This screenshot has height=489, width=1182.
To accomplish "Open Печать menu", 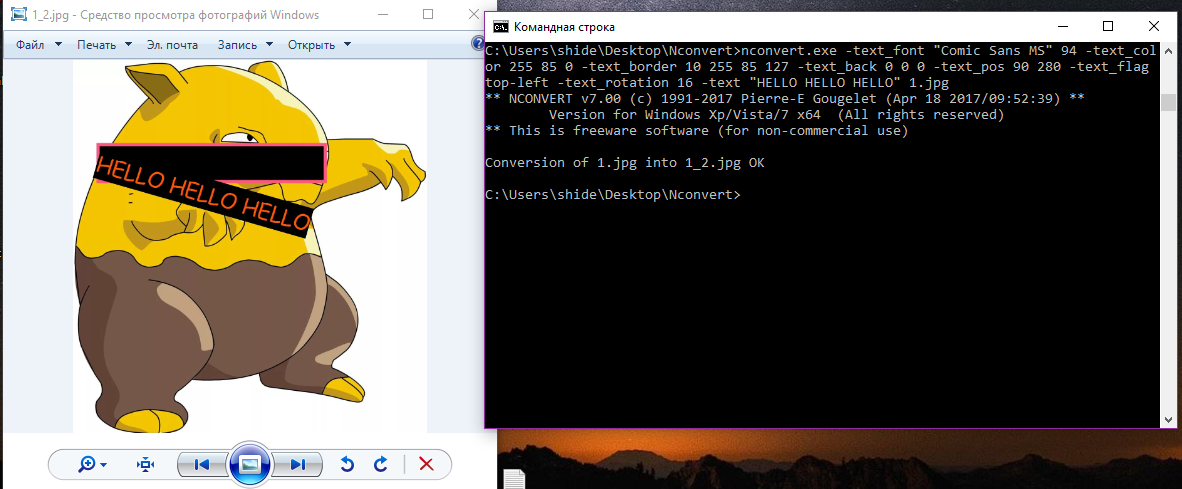I will [96, 44].
